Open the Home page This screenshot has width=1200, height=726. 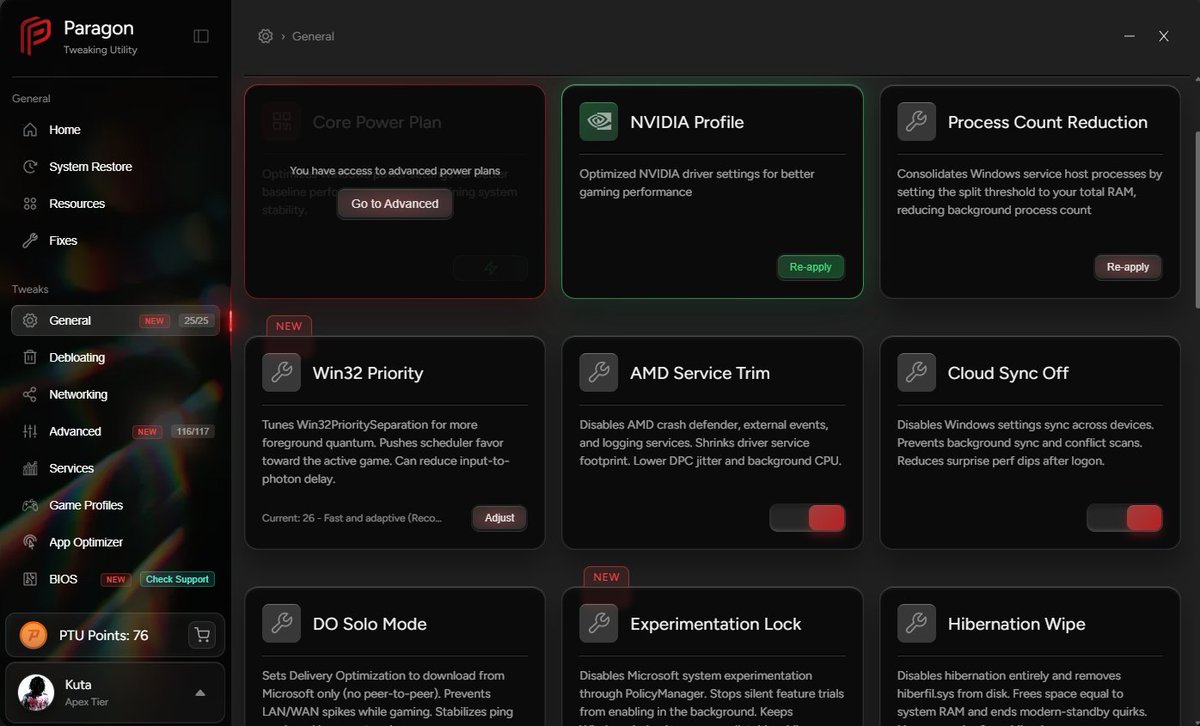115,130
